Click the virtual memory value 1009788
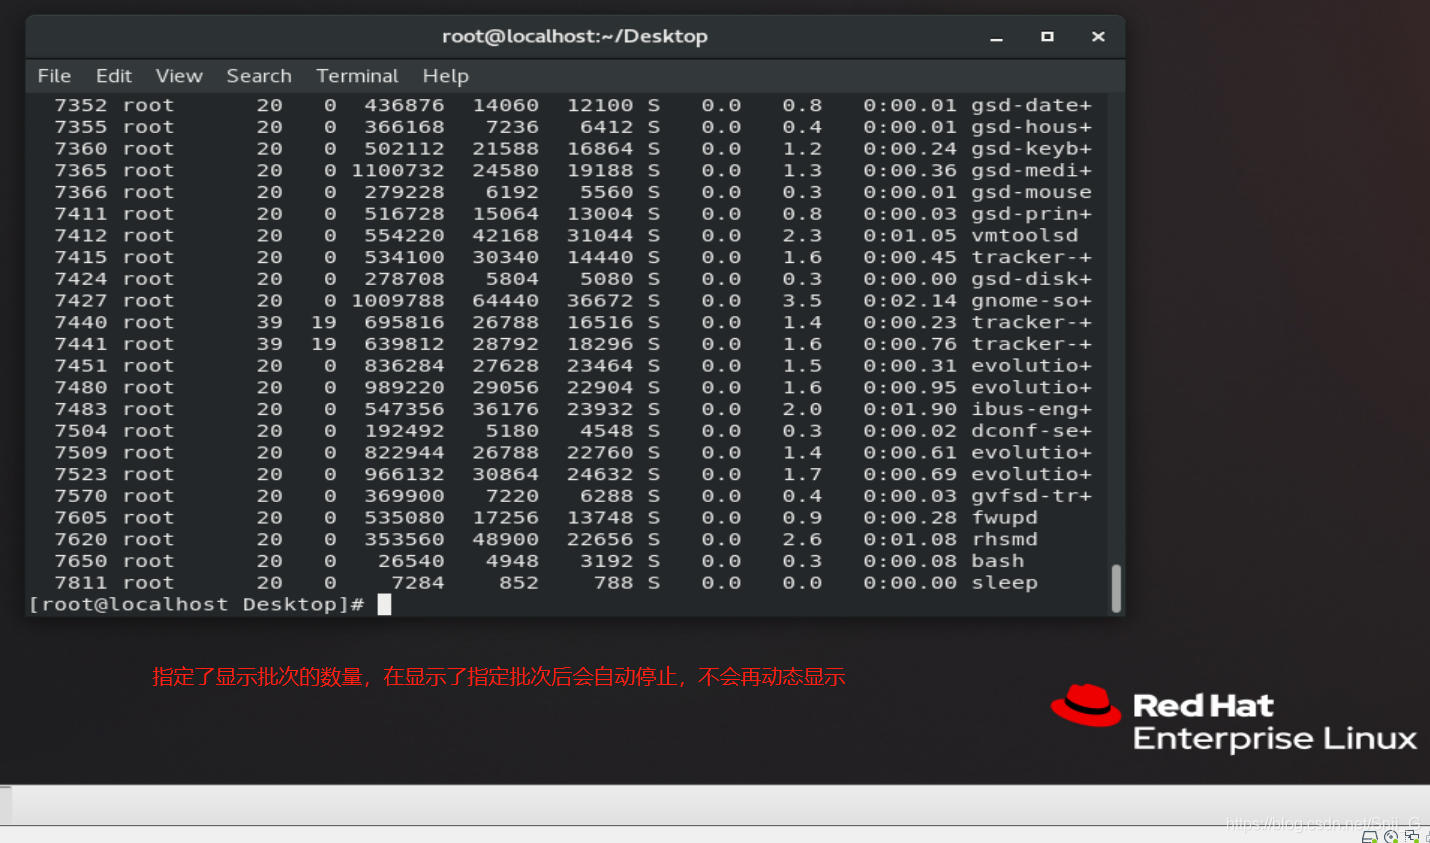 (397, 300)
